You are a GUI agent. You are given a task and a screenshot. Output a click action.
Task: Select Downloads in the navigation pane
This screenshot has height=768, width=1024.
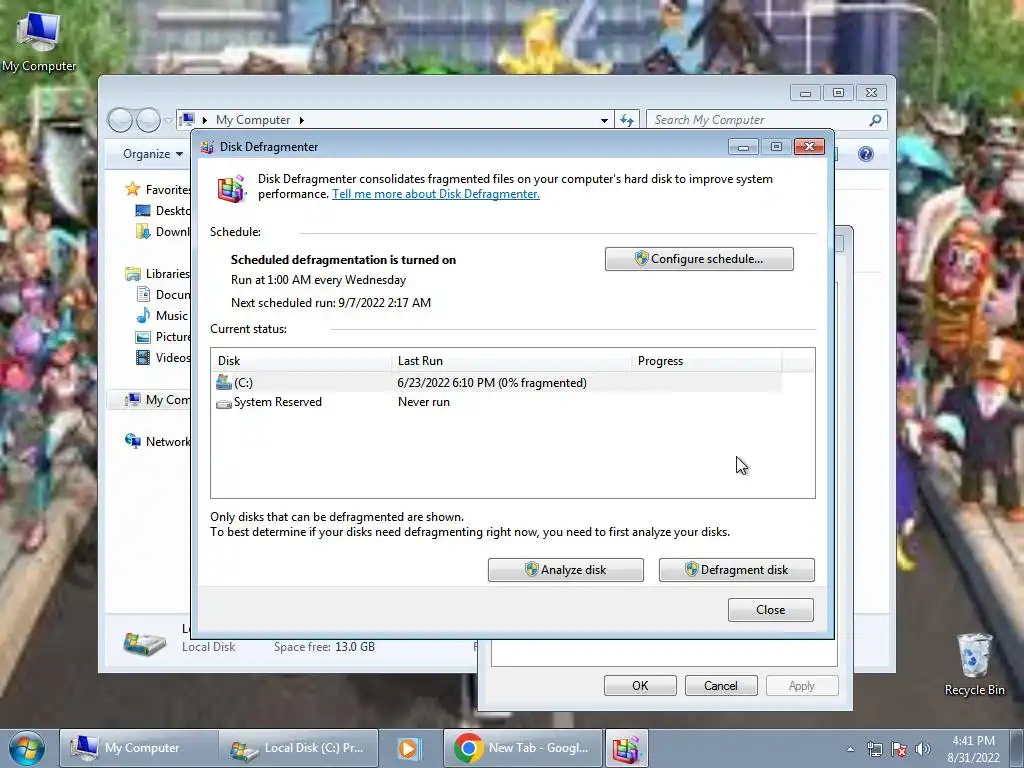(x=163, y=231)
